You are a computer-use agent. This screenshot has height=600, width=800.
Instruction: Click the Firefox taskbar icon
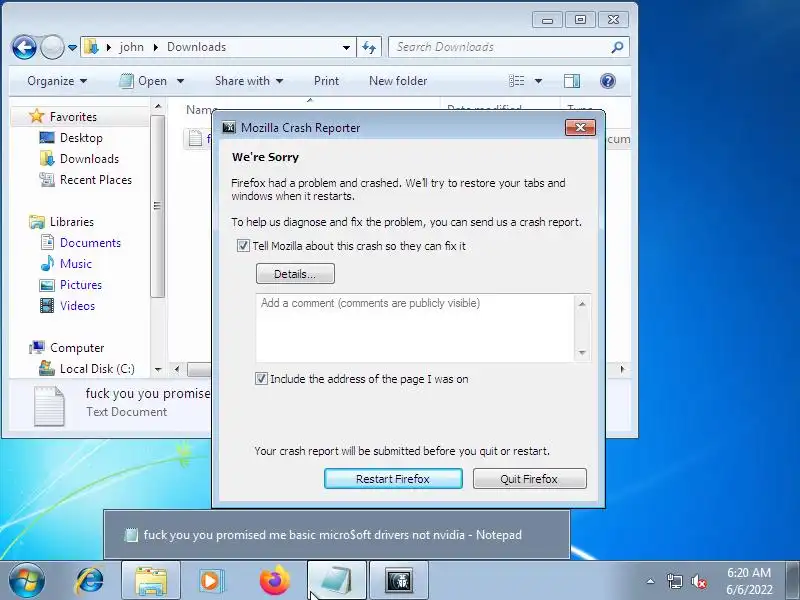[274, 581]
